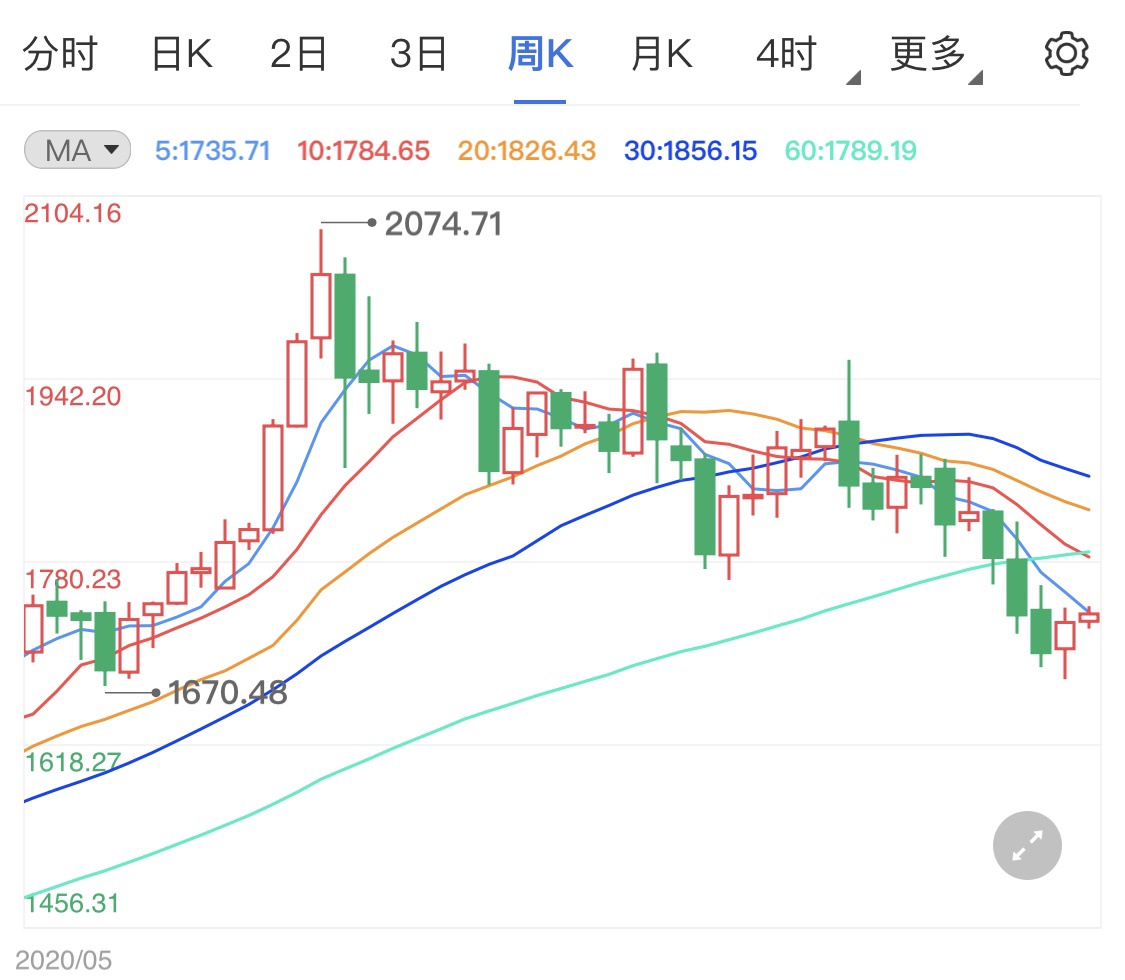1125x980 pixels.
Task: Select the green candlestick at the 1670.48 low
Action: pyautogui.click(x=105, y=641)
